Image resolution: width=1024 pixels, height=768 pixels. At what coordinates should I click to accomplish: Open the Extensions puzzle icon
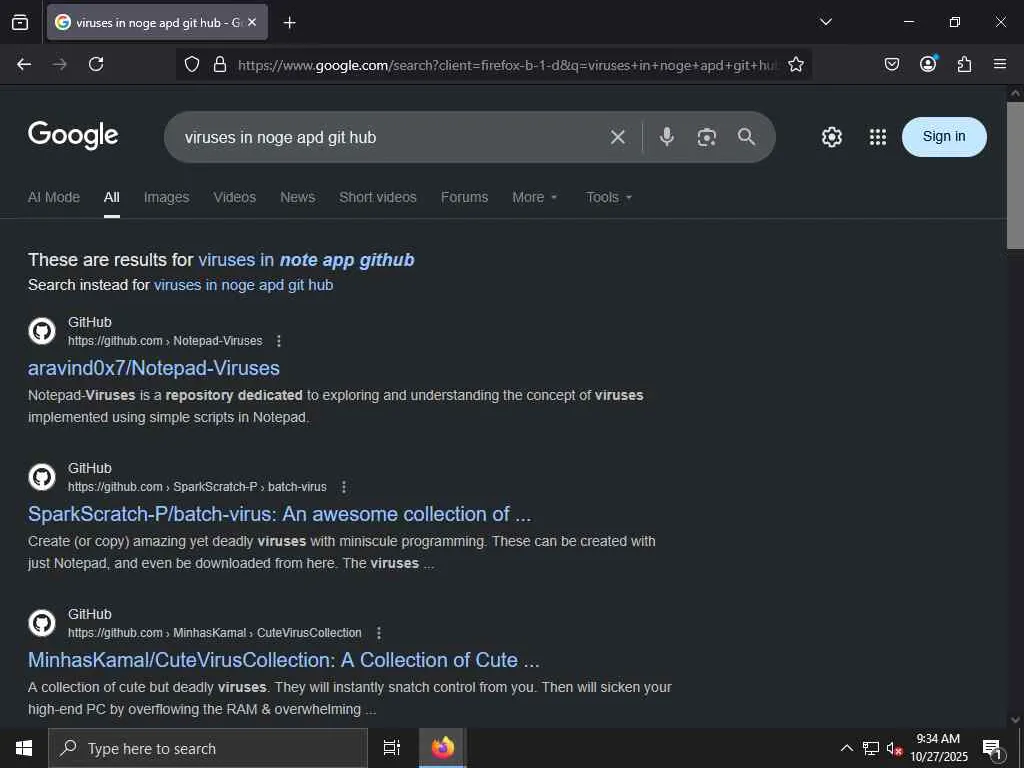[x=964, y=64]
